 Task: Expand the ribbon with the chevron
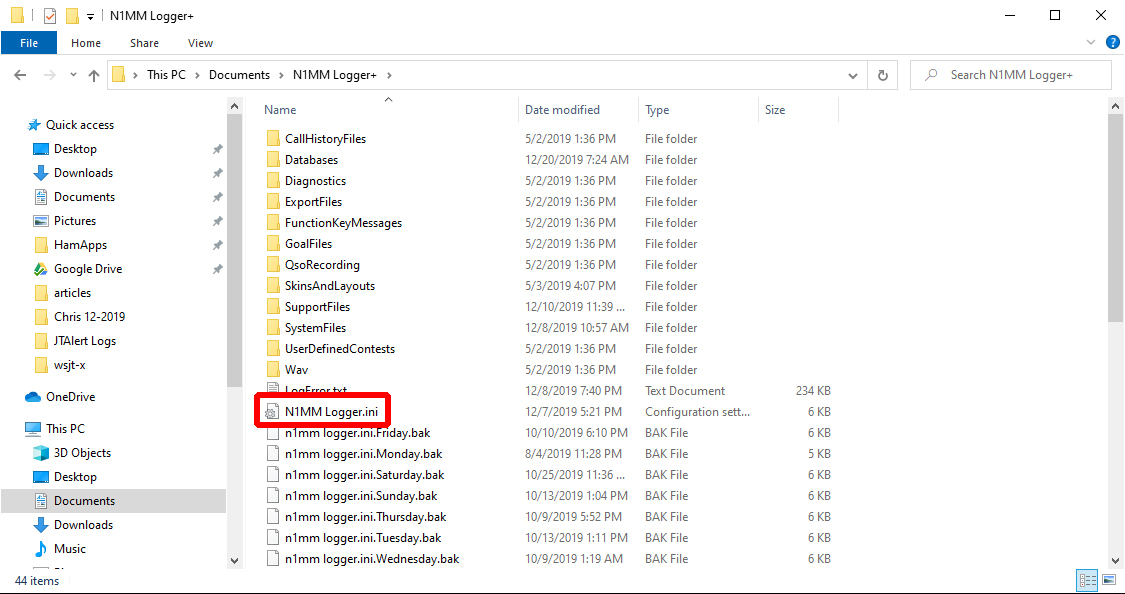point(1092,43)
